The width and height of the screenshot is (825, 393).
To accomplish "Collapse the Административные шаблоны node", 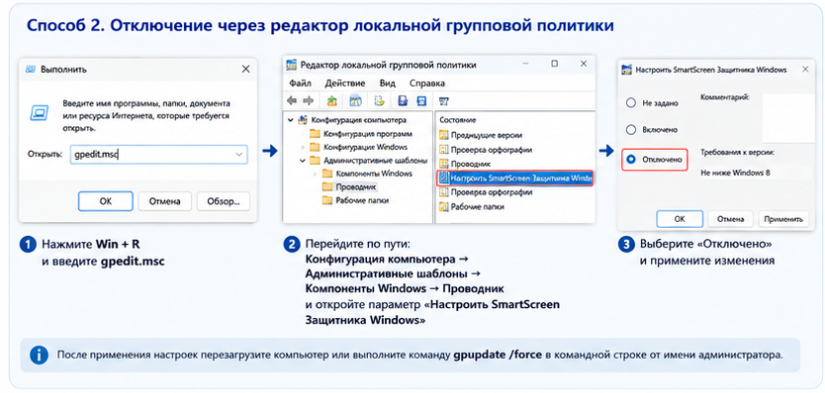I will coord(303,160).
